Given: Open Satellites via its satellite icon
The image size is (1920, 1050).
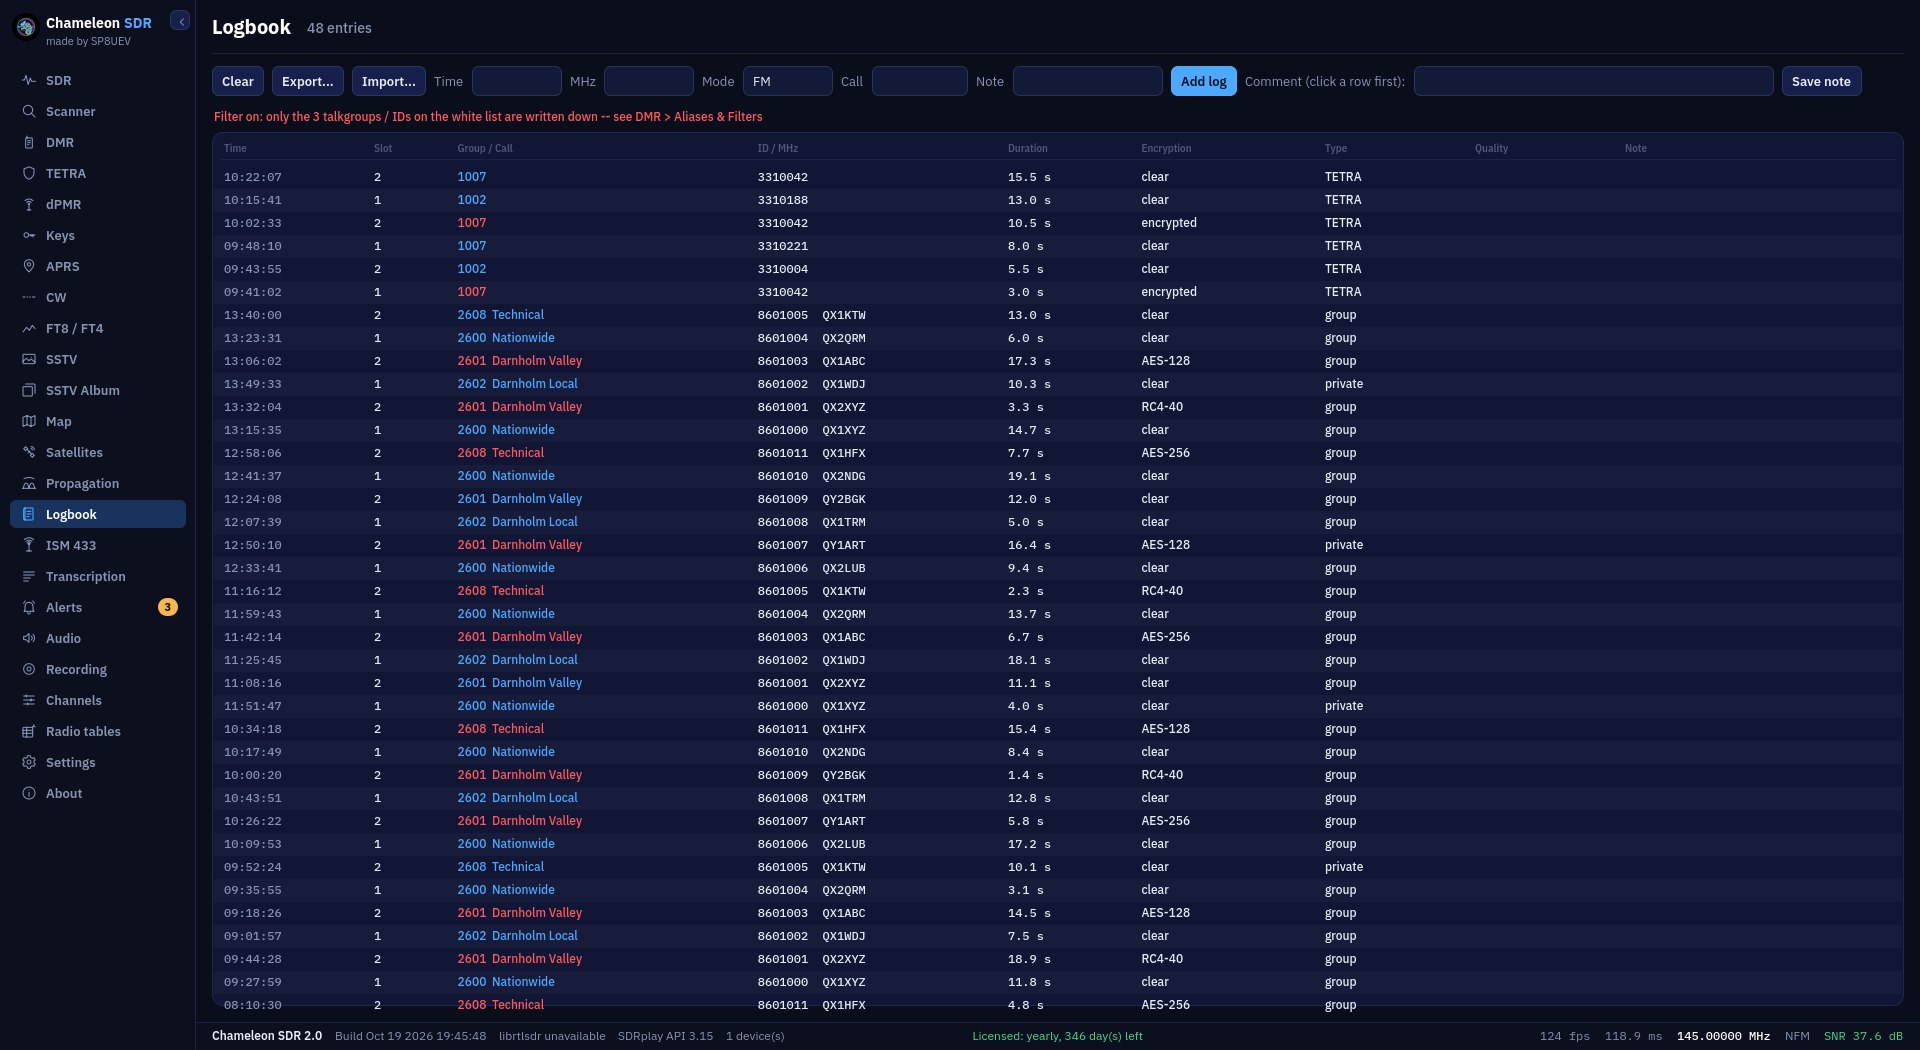Looking at the screenshot, I should (29, 452).
